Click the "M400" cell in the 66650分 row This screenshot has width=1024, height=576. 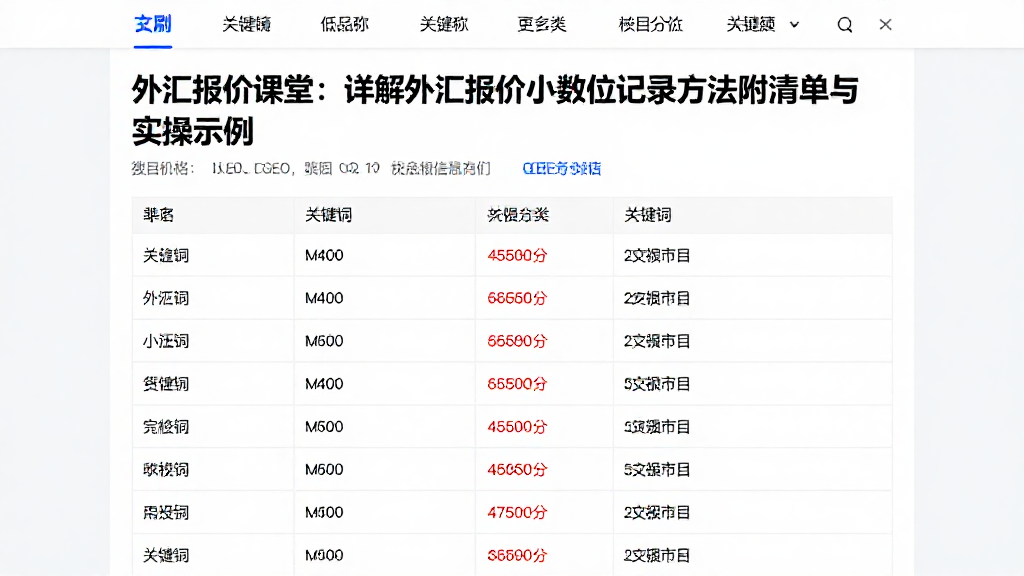(324, 298)
